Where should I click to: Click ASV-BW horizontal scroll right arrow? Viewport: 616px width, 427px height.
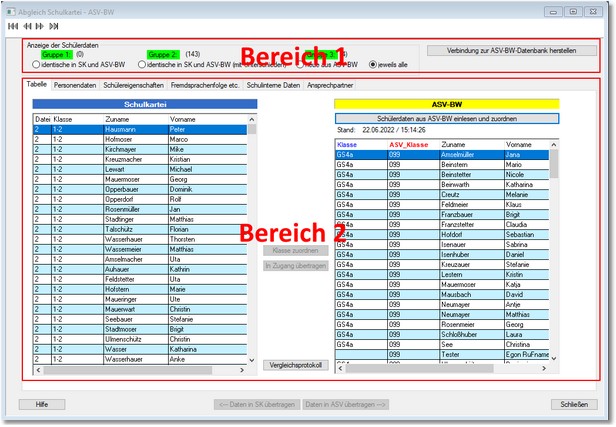pos(544,368)
